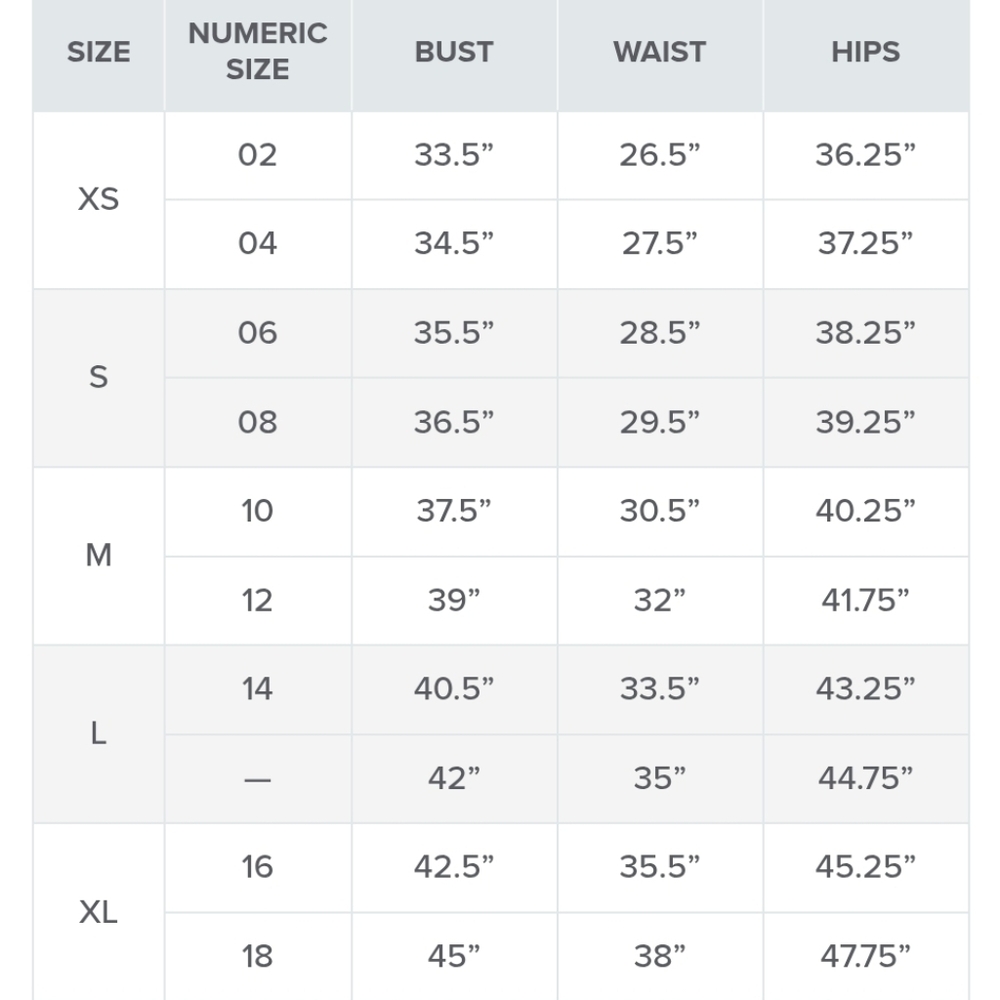Select the M size row label
This screenshot has width=1000, height=1000.
pyautogui.click(x=99, y=555)
